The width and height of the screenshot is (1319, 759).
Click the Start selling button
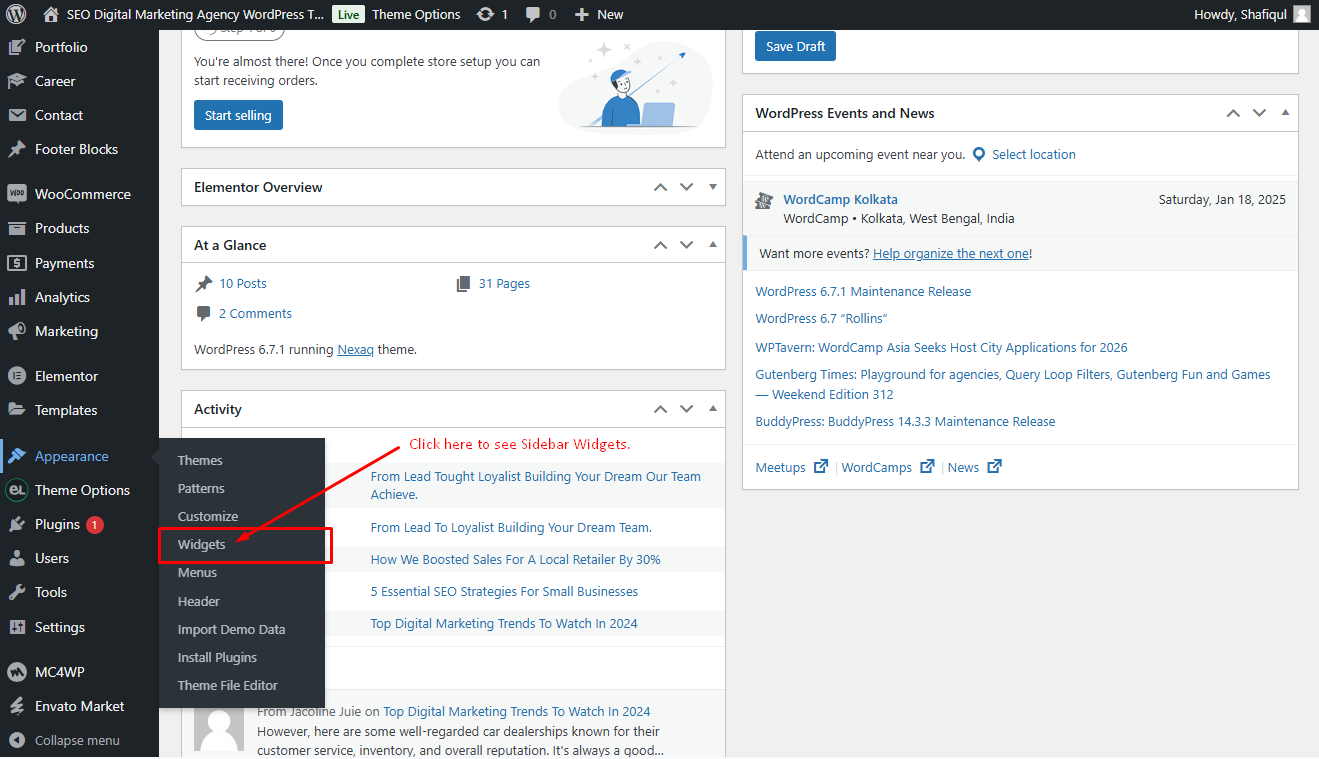[238, 115]
